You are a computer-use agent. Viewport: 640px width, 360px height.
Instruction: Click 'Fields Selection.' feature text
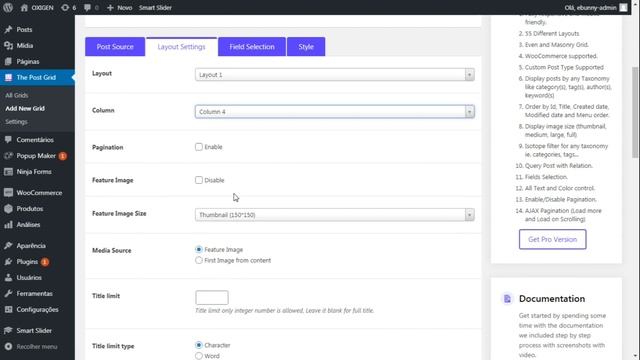[546, 177]
